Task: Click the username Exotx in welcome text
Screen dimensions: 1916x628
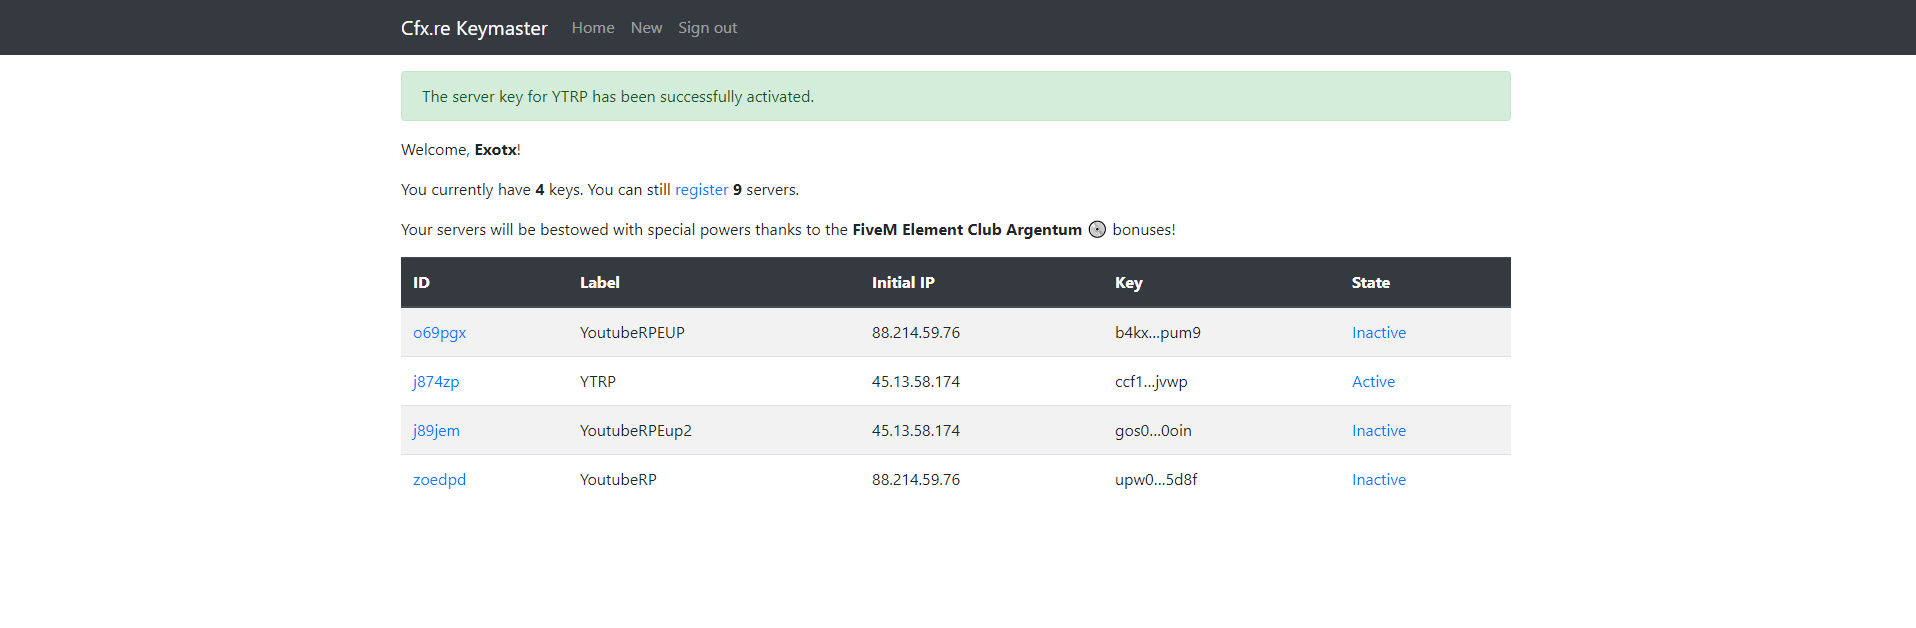Action: pyautogui.click(x=495, y=150)
